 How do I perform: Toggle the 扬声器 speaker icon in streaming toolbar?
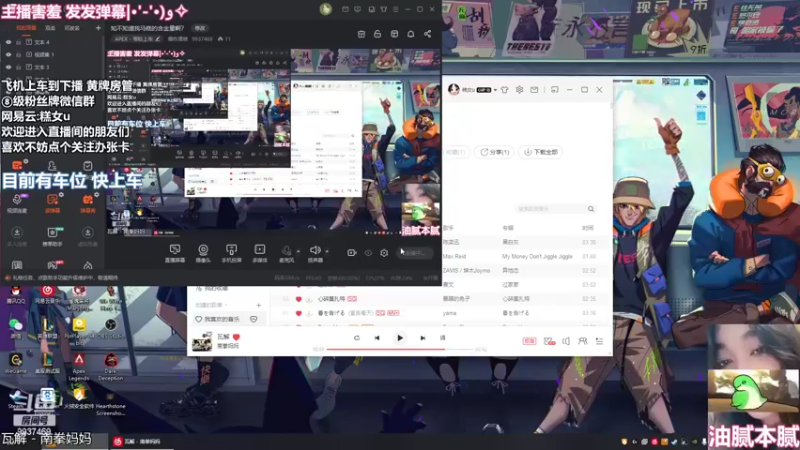tap(315, 250)
